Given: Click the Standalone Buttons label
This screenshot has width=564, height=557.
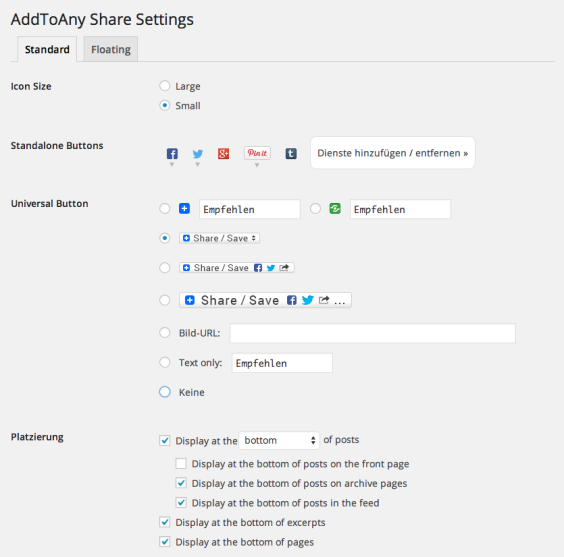Looking at the screenshot, I should pos(57,146).
